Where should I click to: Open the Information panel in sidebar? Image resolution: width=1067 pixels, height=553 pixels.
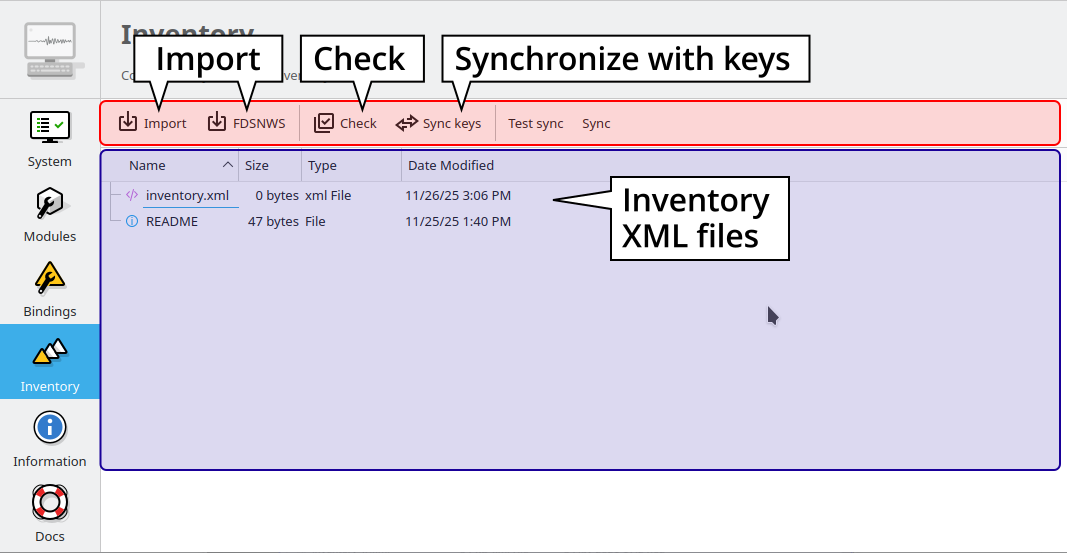[x=50, y=428]
